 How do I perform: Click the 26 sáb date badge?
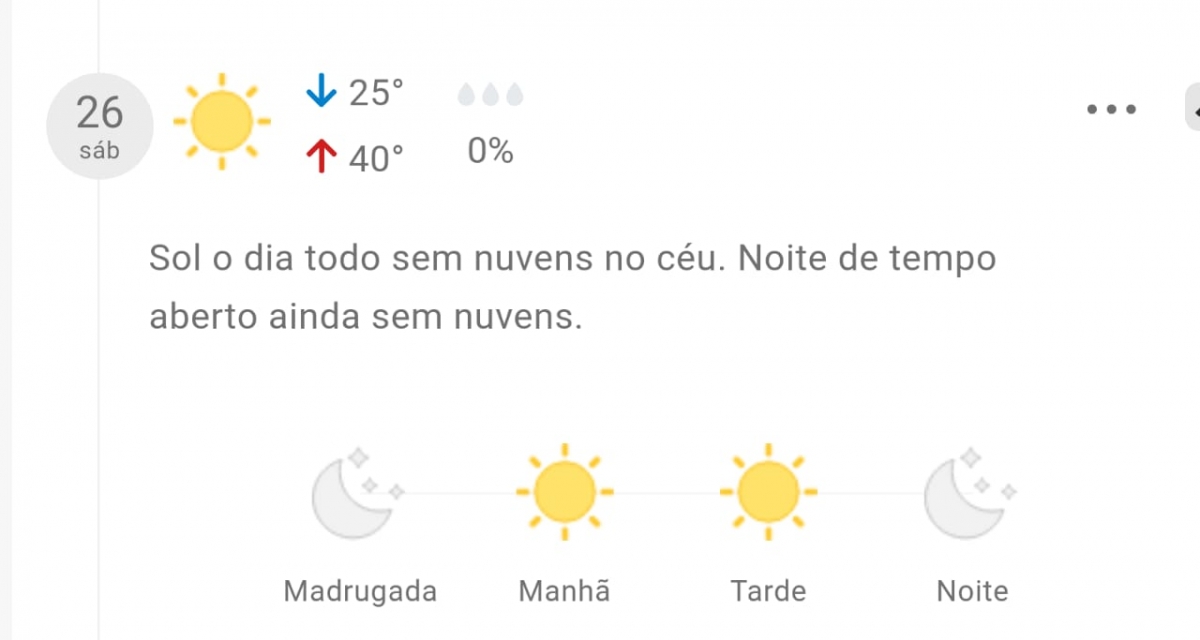click(x=99, y=125)
